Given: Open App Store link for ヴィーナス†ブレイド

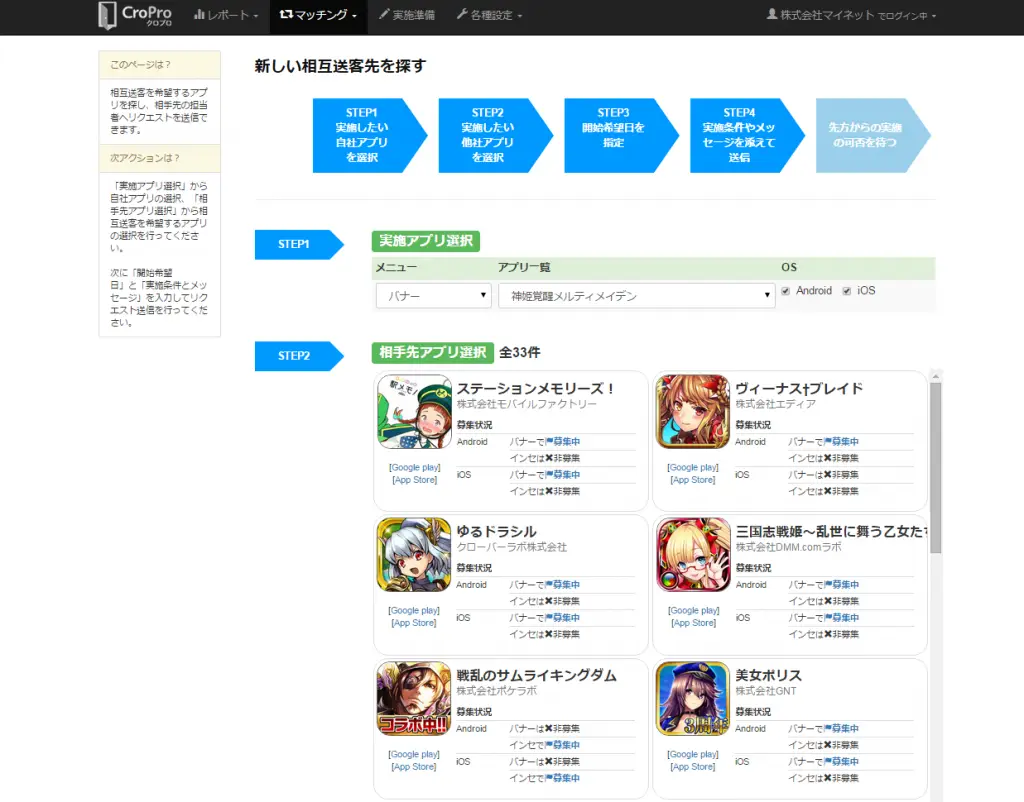Looking at the screenshot, I should [x=693, y=480].
